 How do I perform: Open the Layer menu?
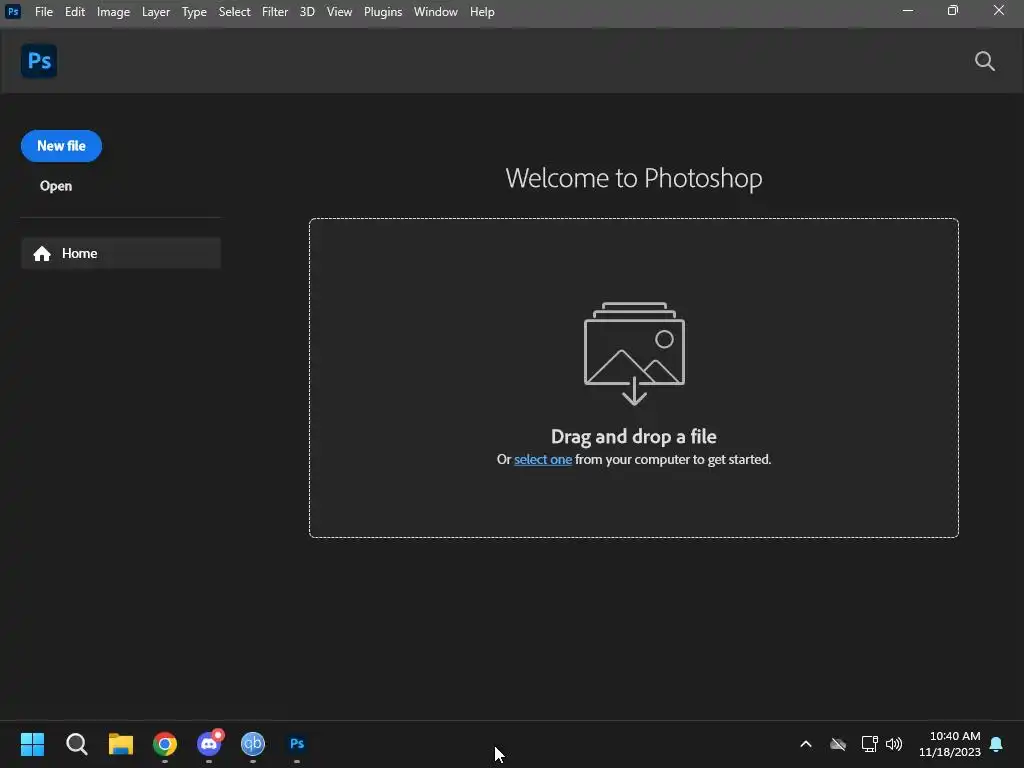(155, 12)
